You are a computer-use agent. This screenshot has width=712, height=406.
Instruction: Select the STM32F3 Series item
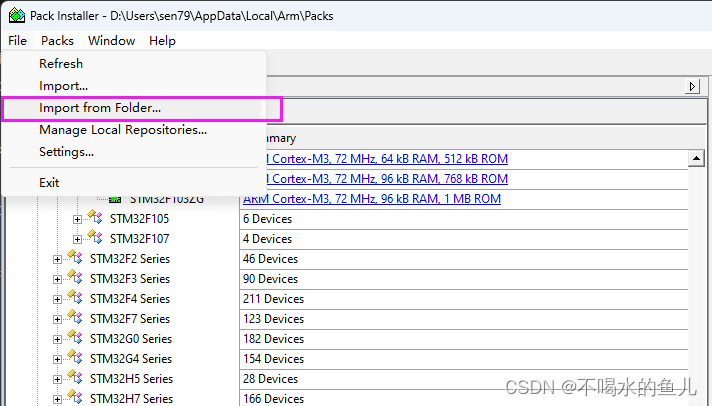pos(130,279)
